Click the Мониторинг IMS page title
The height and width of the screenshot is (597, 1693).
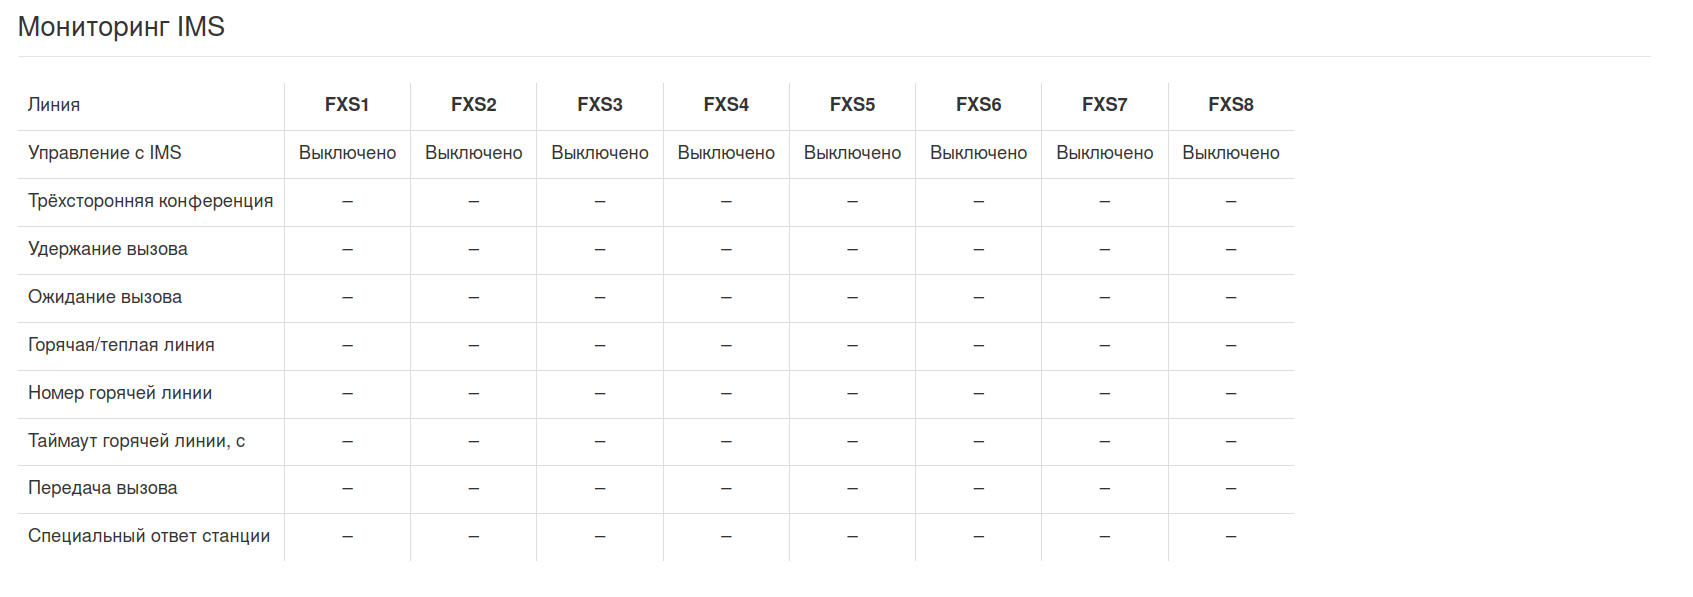pyautogui.click(x=121, y=27)
